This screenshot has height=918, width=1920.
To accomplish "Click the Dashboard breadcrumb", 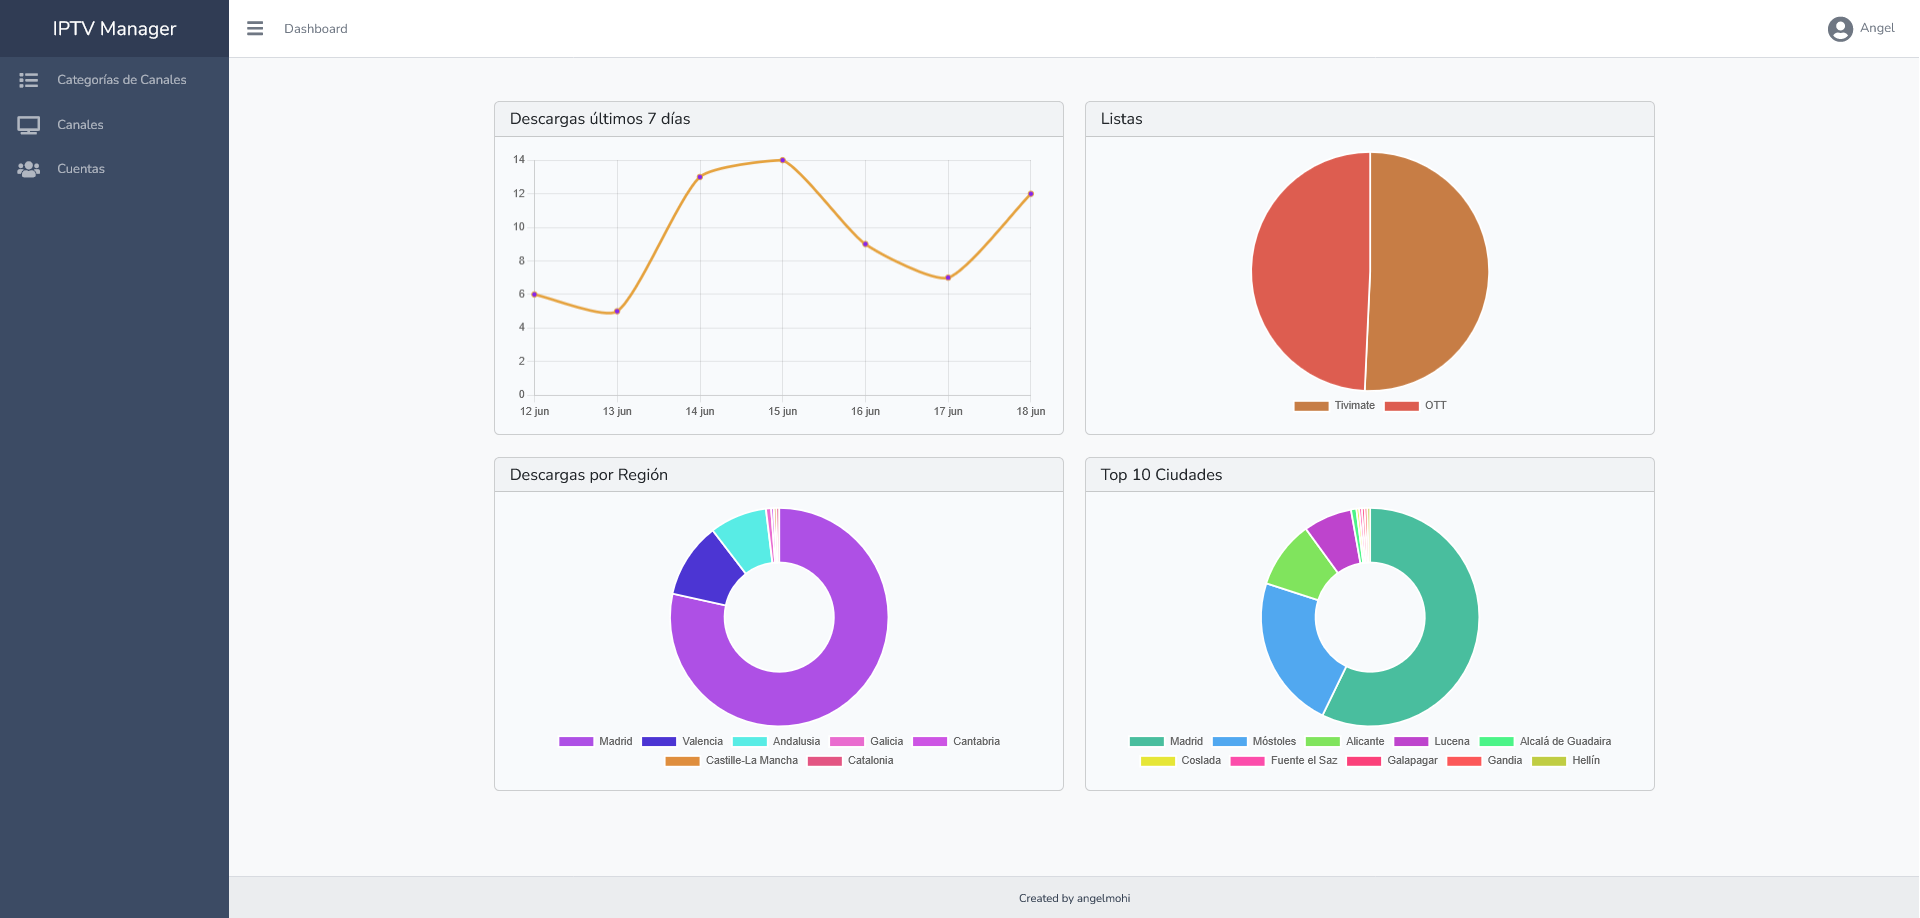I will pyautogui.click(x=315, y=29).
